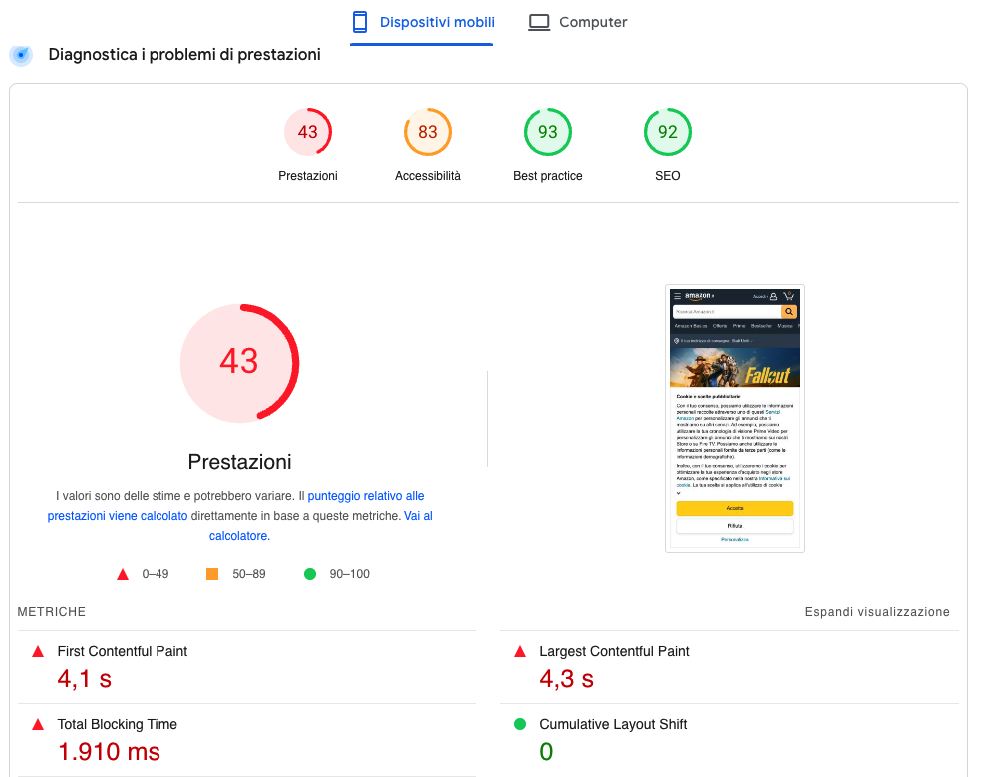Click the 1.910 ms value
Image resolution: width=984 pixels, height=777 pixels.
pyautogui.click(x=109, y=752)
